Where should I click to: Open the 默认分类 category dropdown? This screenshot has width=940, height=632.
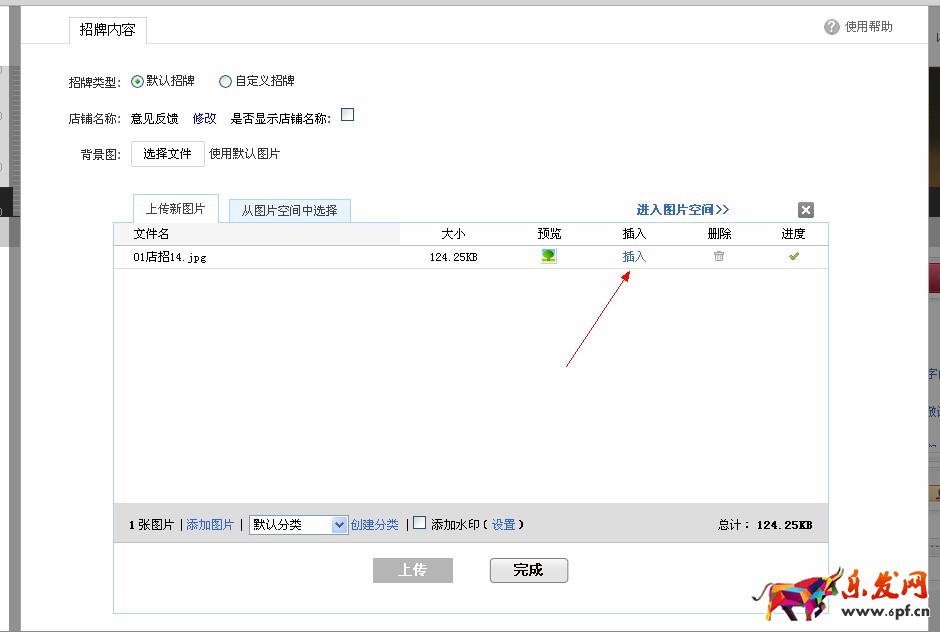click(x=340, y=523)
